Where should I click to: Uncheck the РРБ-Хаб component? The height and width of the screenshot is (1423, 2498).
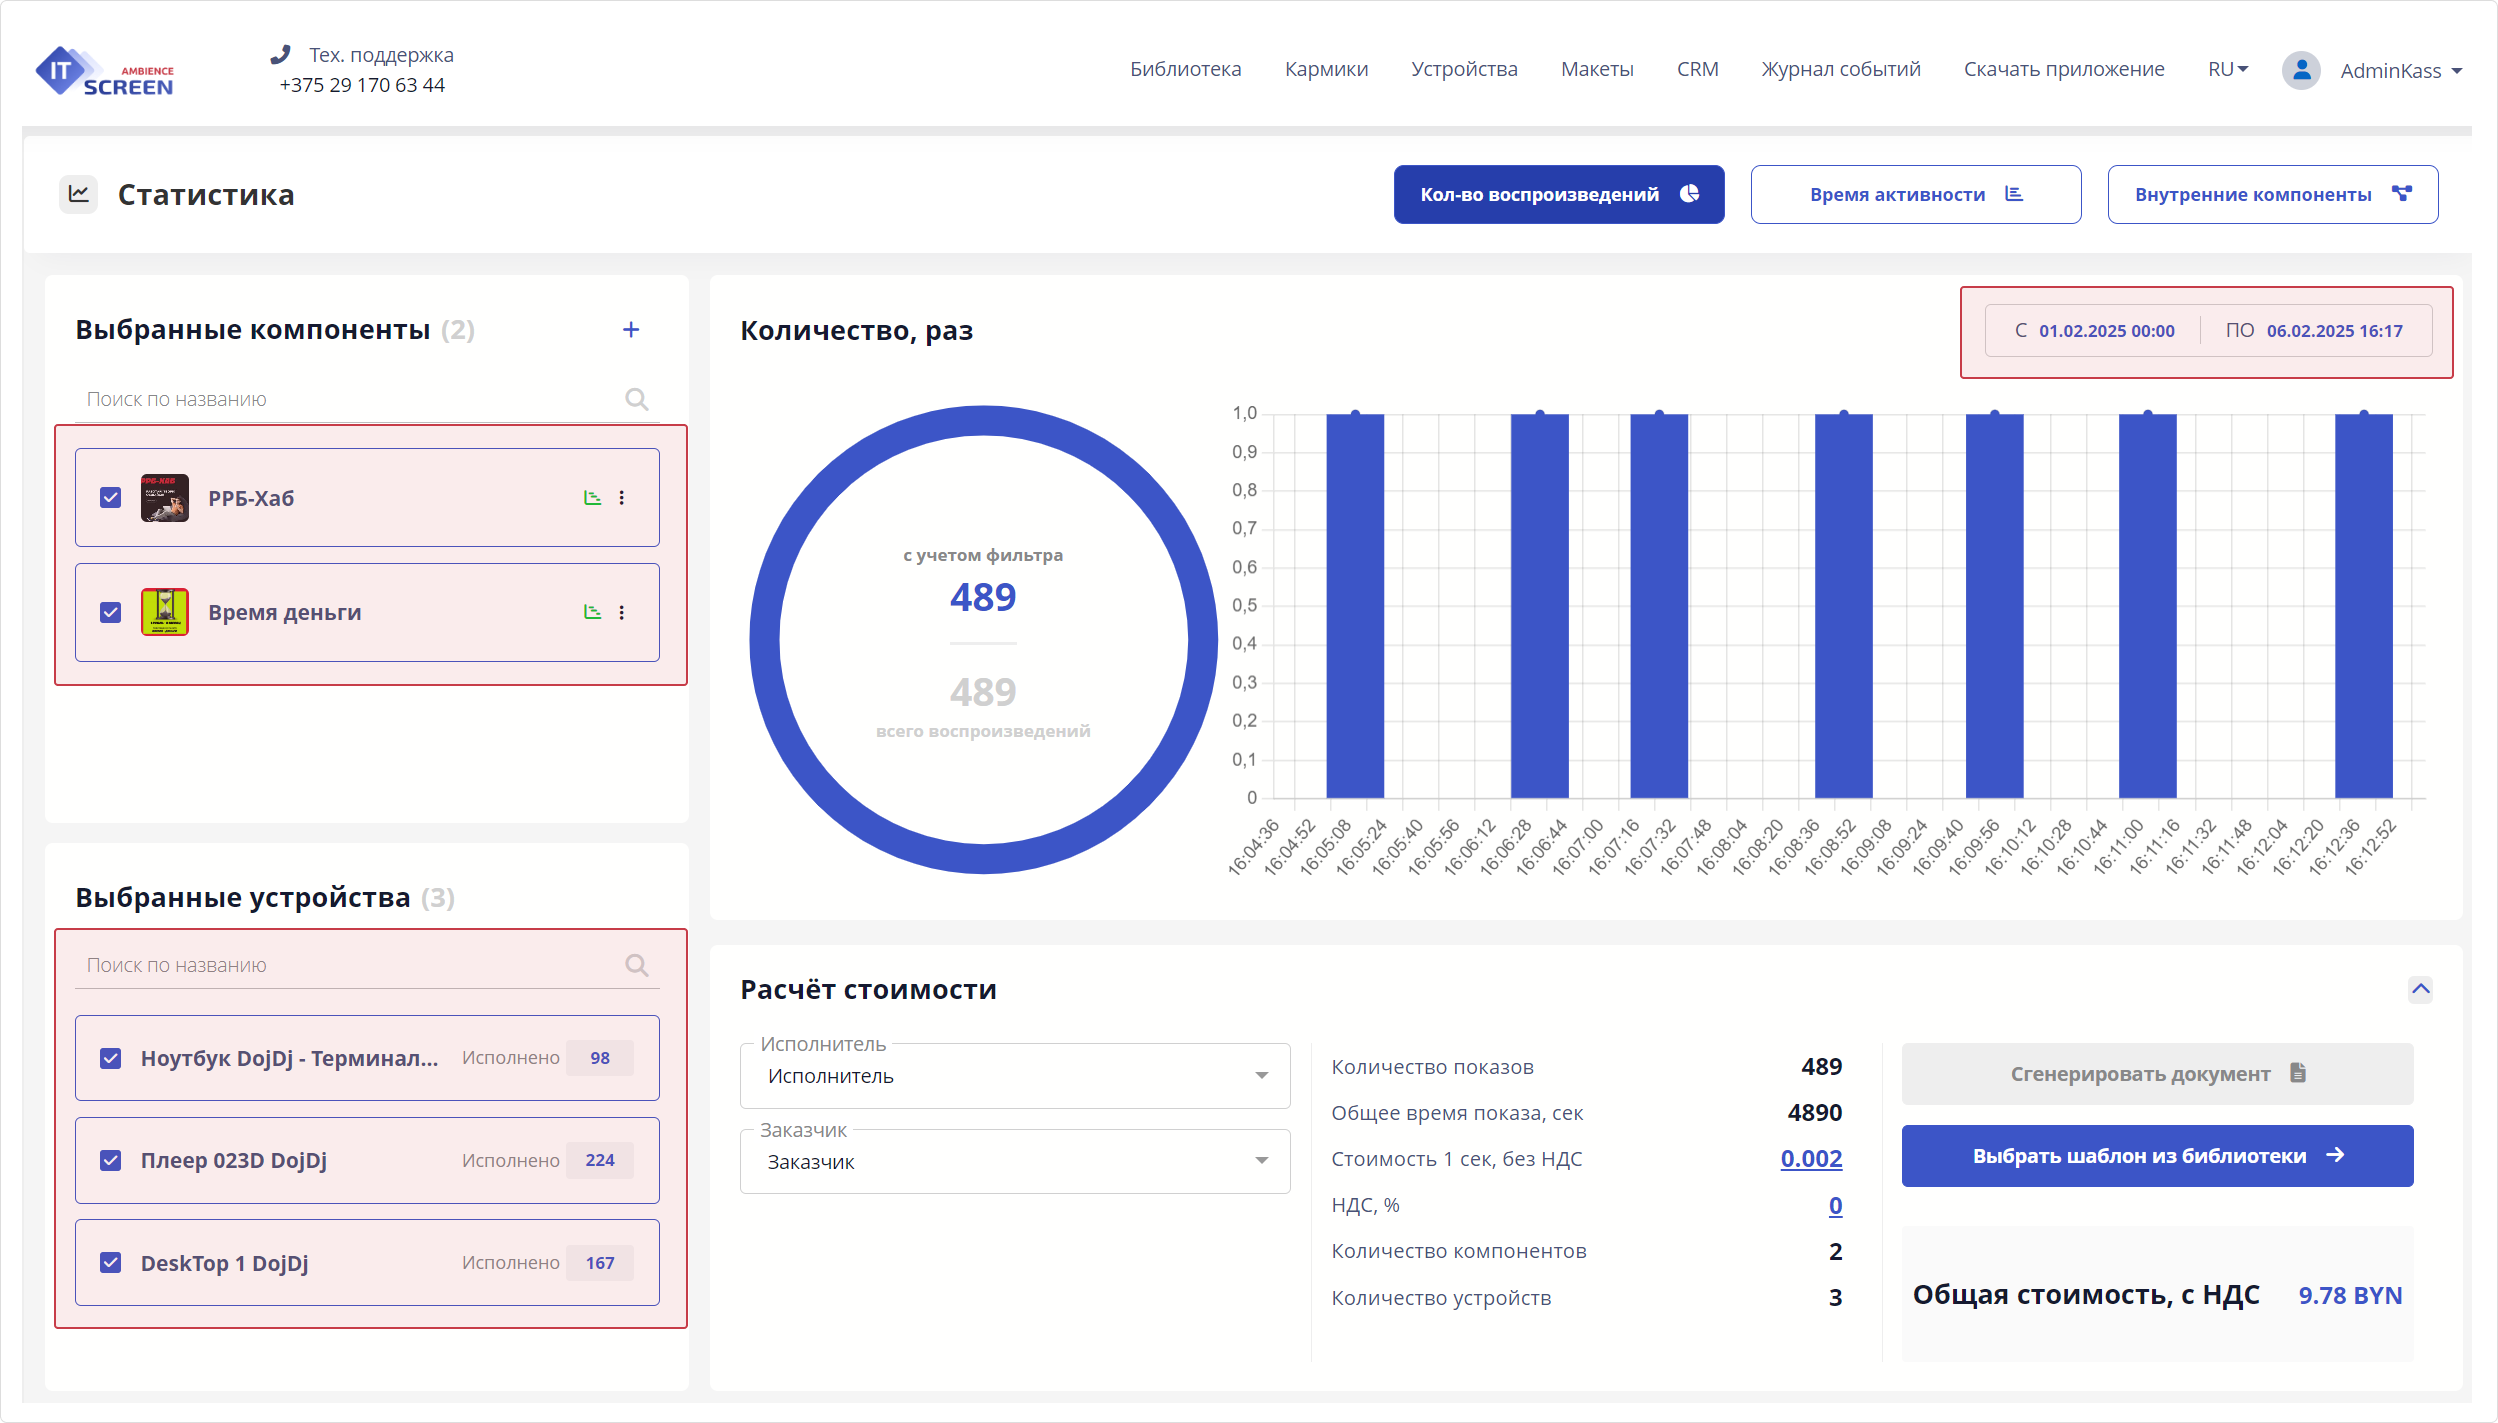110,497
